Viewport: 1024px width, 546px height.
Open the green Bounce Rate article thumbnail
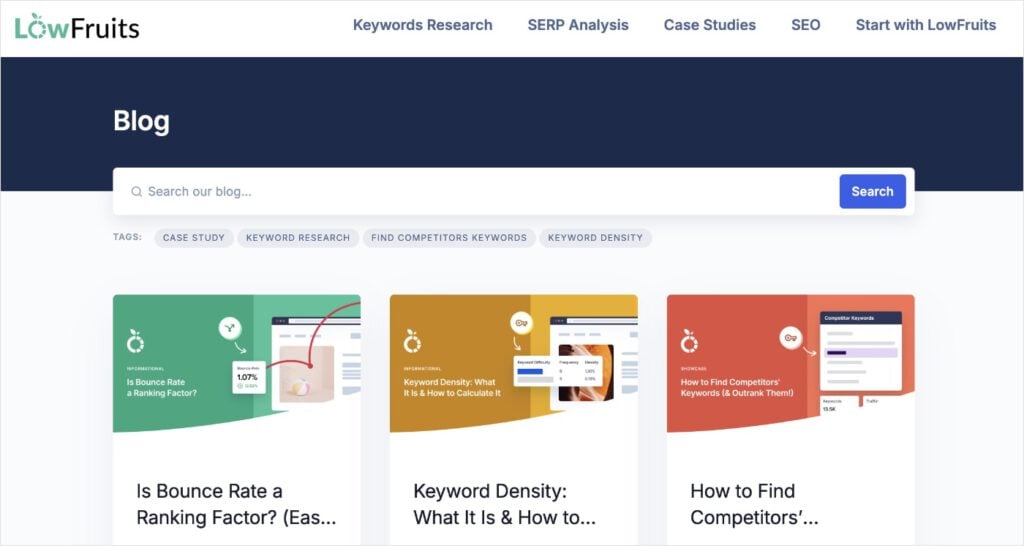tap(236, 363)
